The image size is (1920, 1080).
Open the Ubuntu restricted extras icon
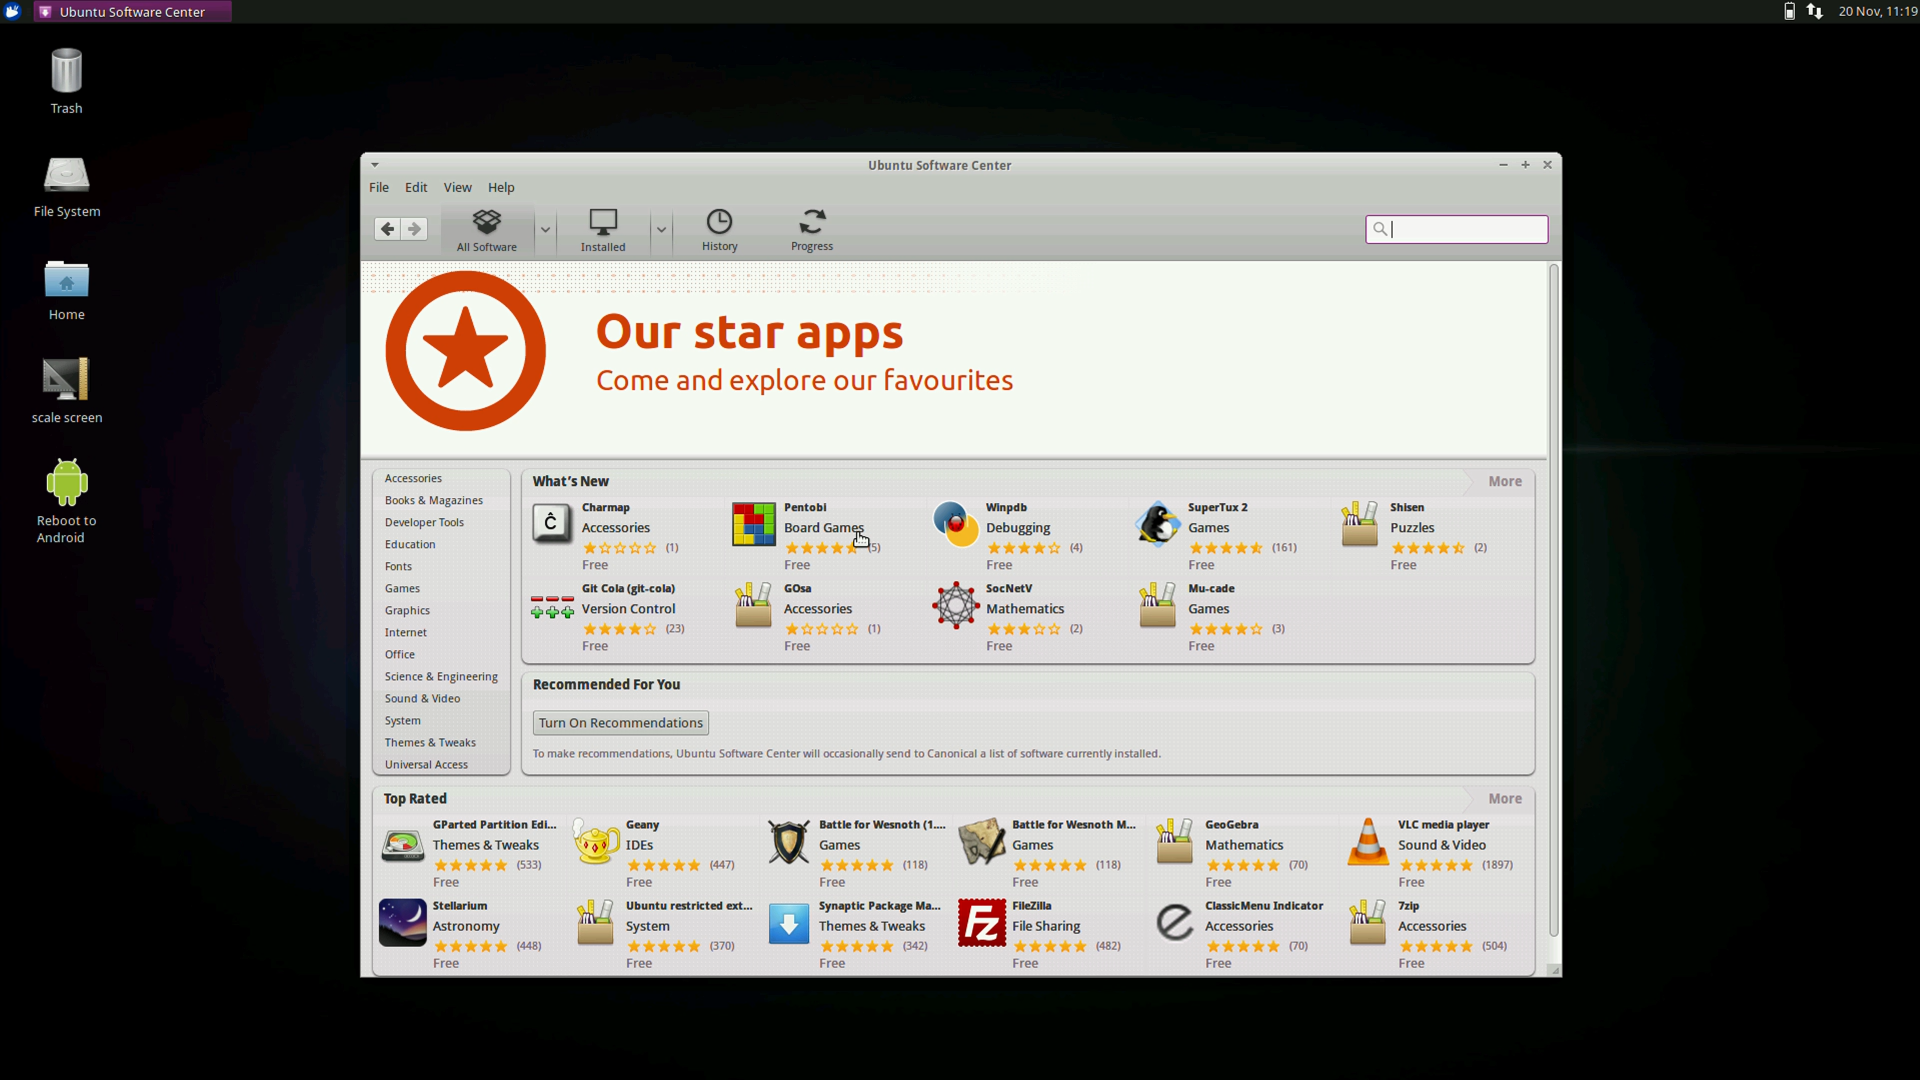coord(596,923)
